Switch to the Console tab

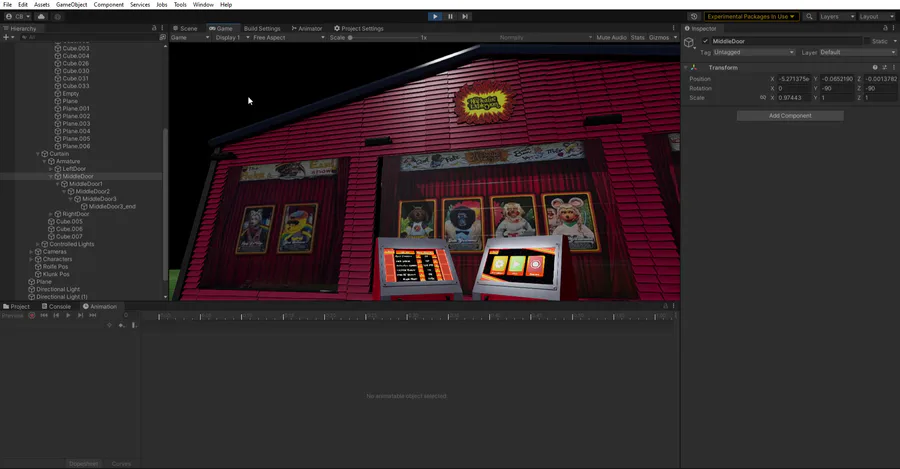(x=56, y=307)
